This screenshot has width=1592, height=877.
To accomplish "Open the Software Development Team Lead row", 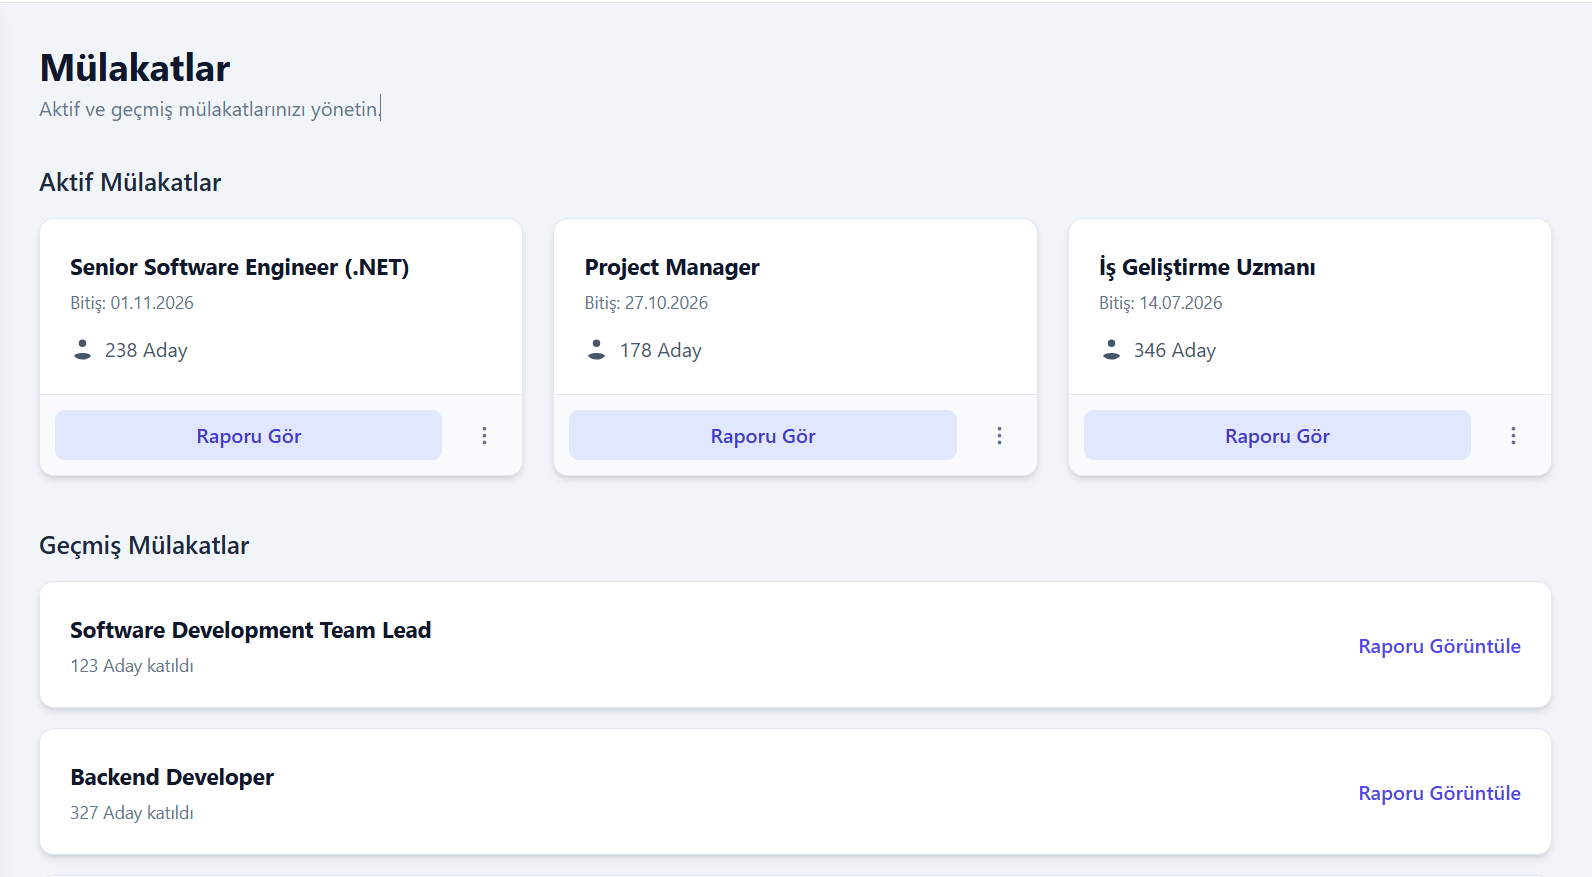I will pyautogui.click(x=250, y=631).
